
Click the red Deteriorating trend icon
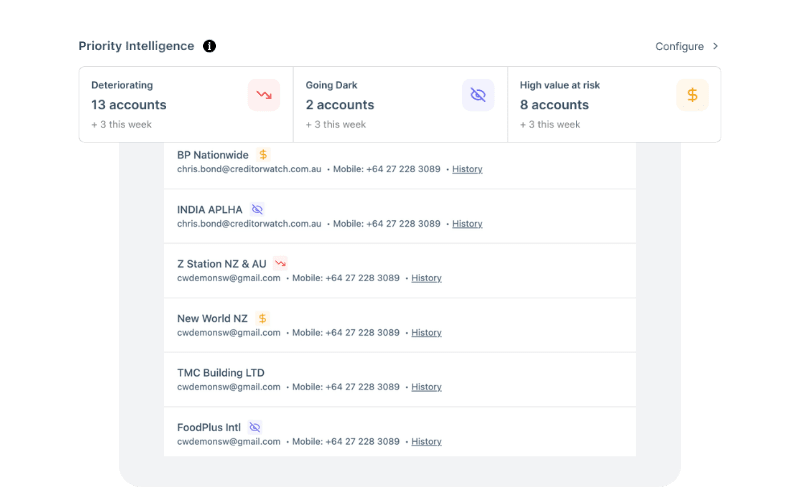pos(264,95)
